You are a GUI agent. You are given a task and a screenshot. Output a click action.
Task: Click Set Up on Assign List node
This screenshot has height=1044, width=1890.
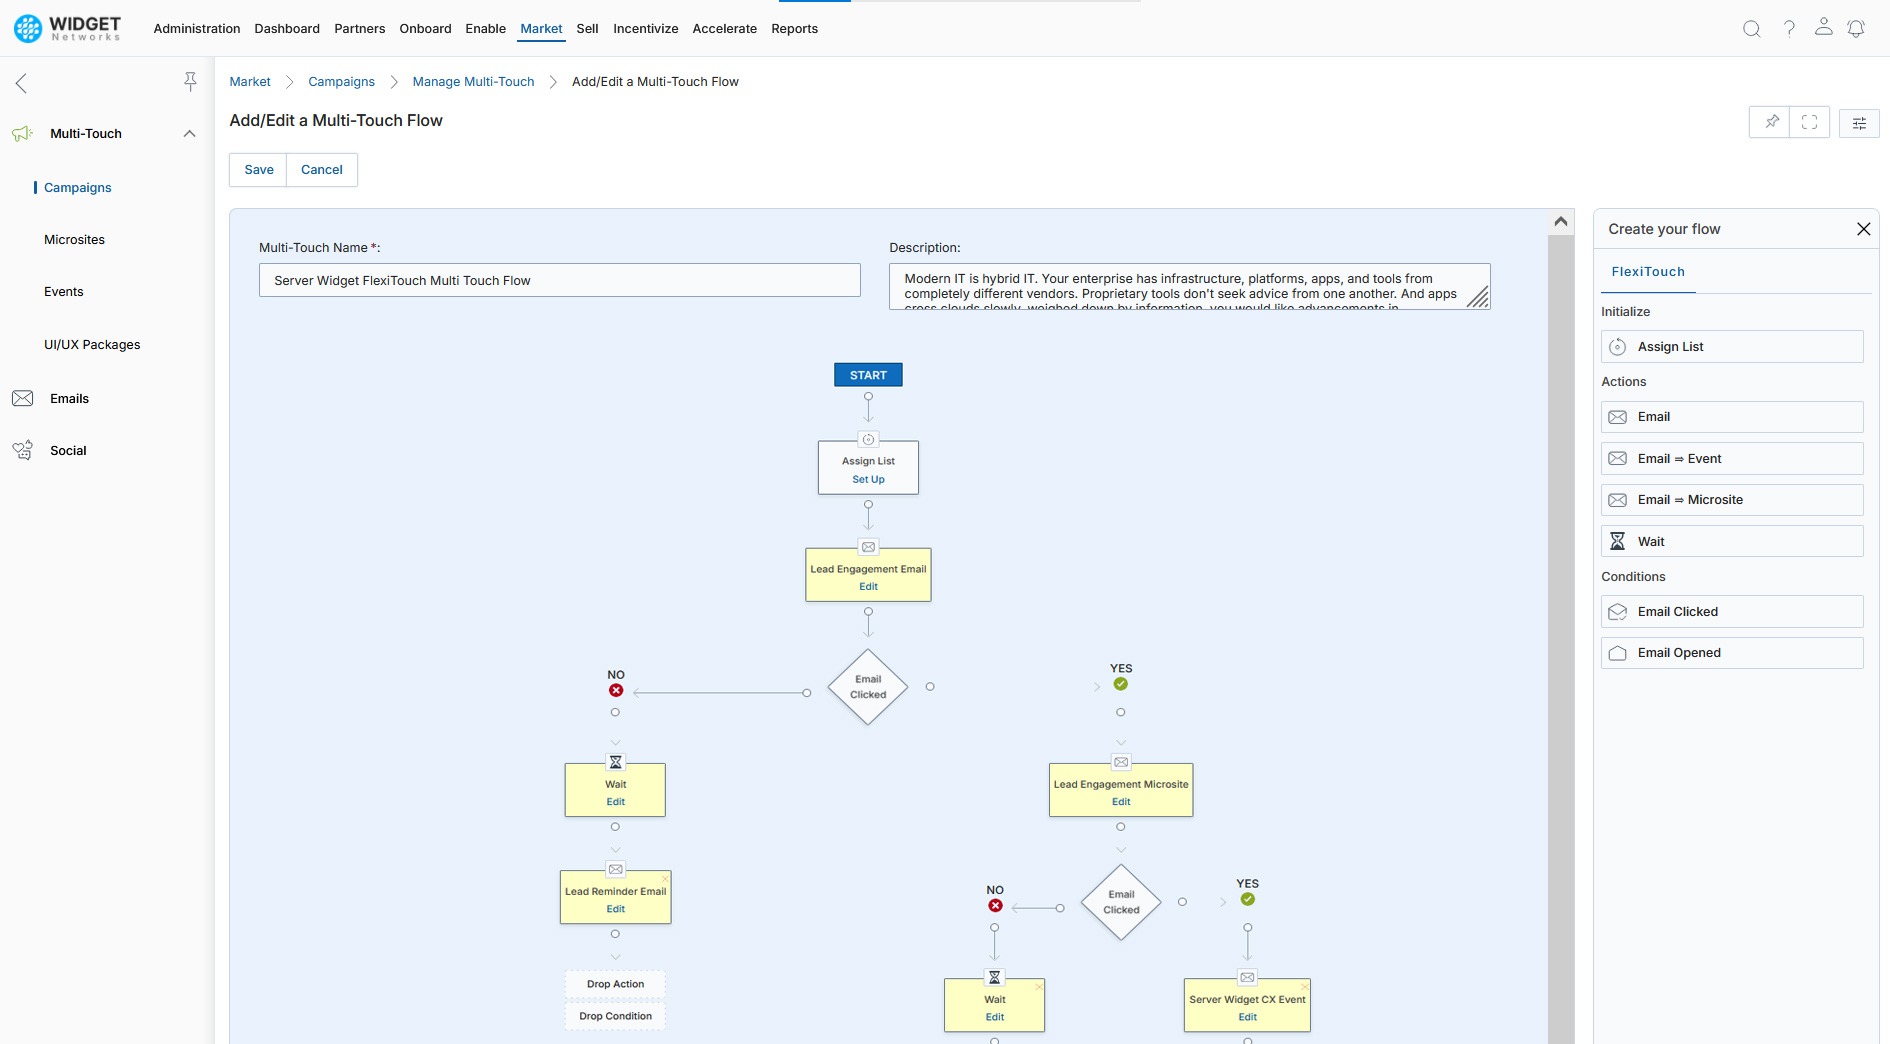tap(868, 480)
